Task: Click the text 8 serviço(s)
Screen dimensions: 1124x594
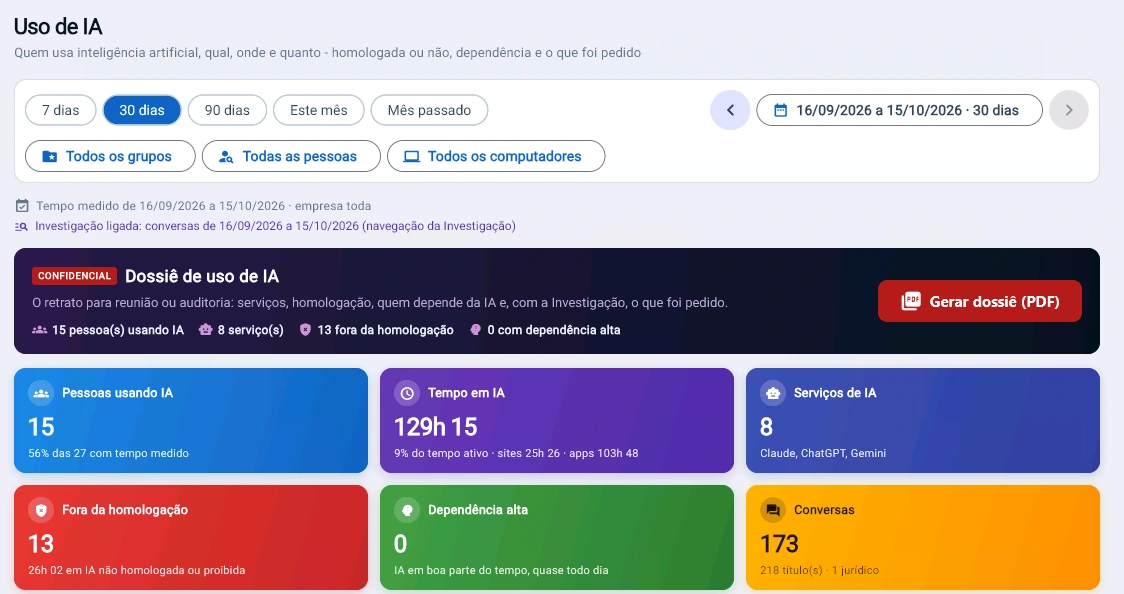Action: tap(251, 330)
